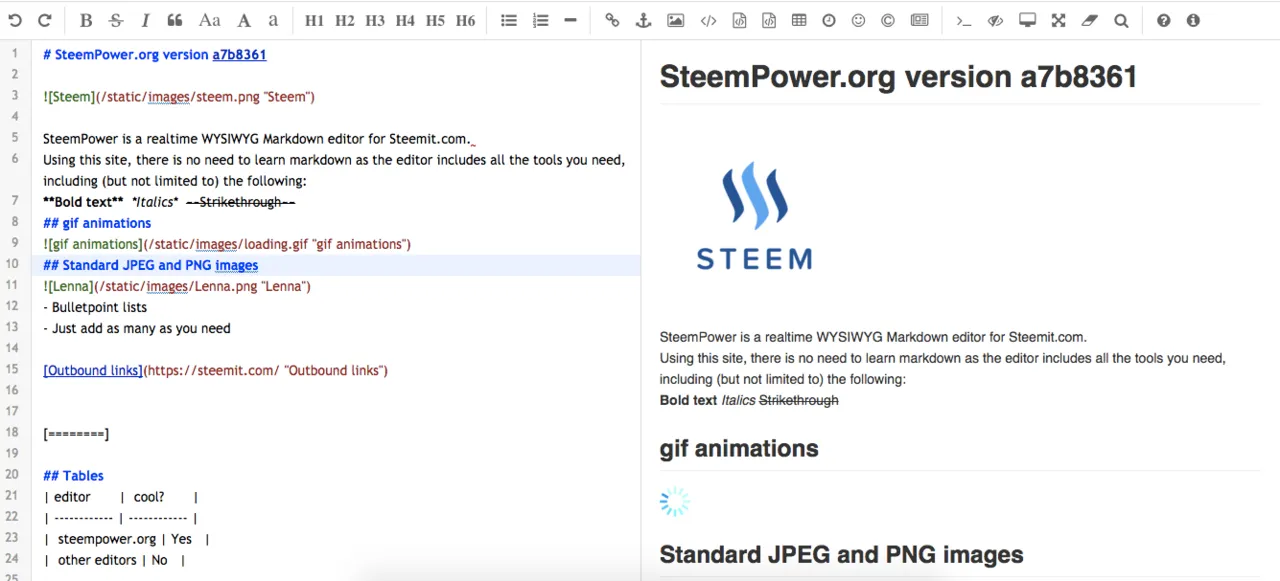This screenshot has width=1280, height=581.
Task: Insert a link using the chain icon
Action: click(612, 20)
